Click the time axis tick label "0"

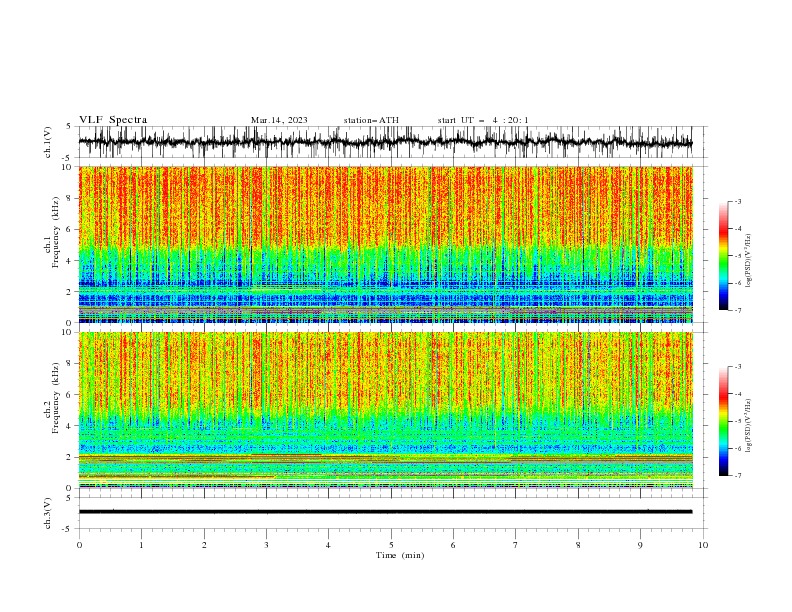(79, 545)
